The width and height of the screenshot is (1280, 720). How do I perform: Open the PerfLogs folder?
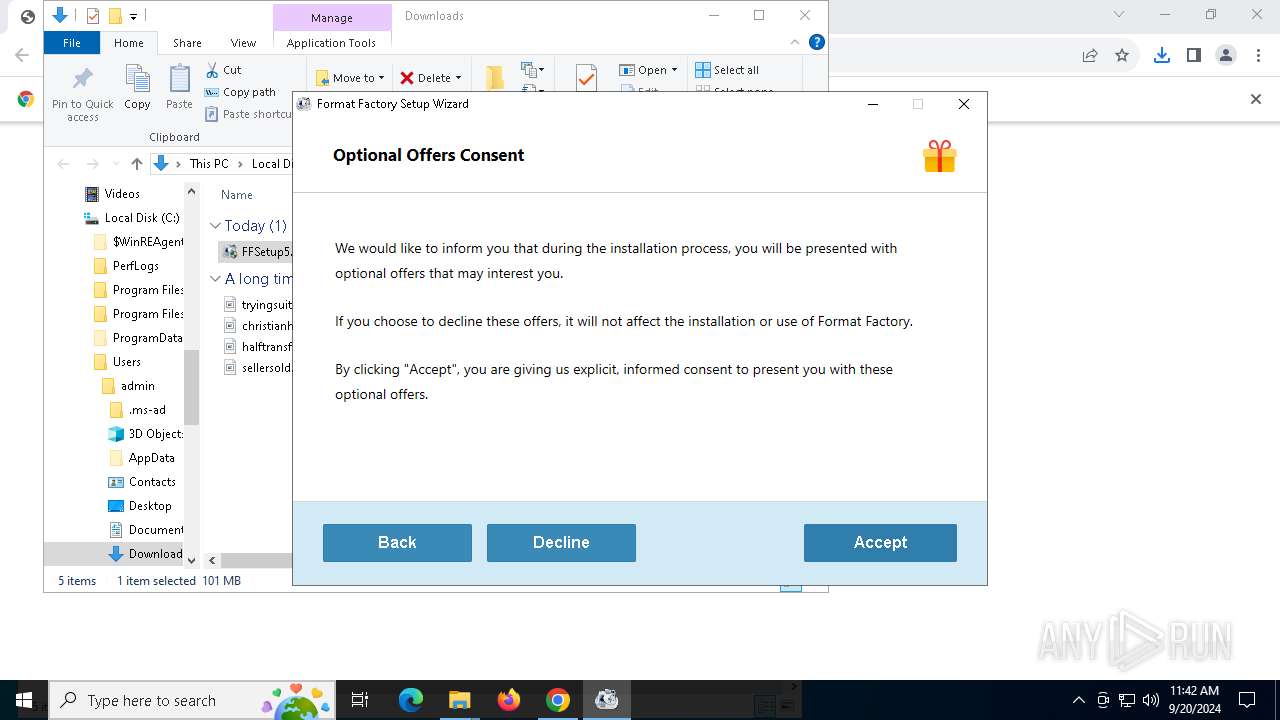click(126, 266)
